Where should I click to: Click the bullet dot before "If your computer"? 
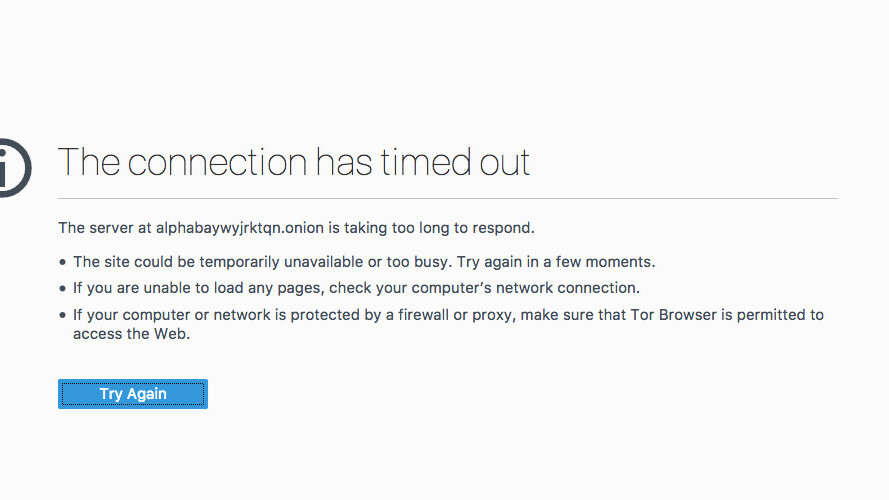point(62,315)
